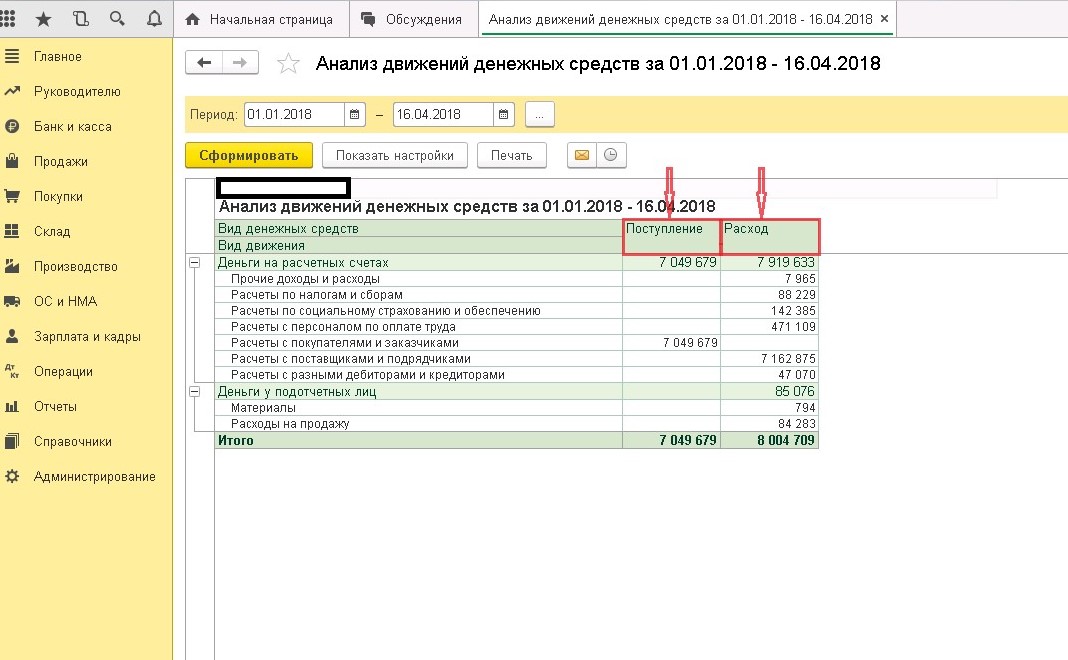The width and height of the screenshot is (1068, 660).
Task: Open calendar for end date 16.04.2018
Action: click(503, 114)
